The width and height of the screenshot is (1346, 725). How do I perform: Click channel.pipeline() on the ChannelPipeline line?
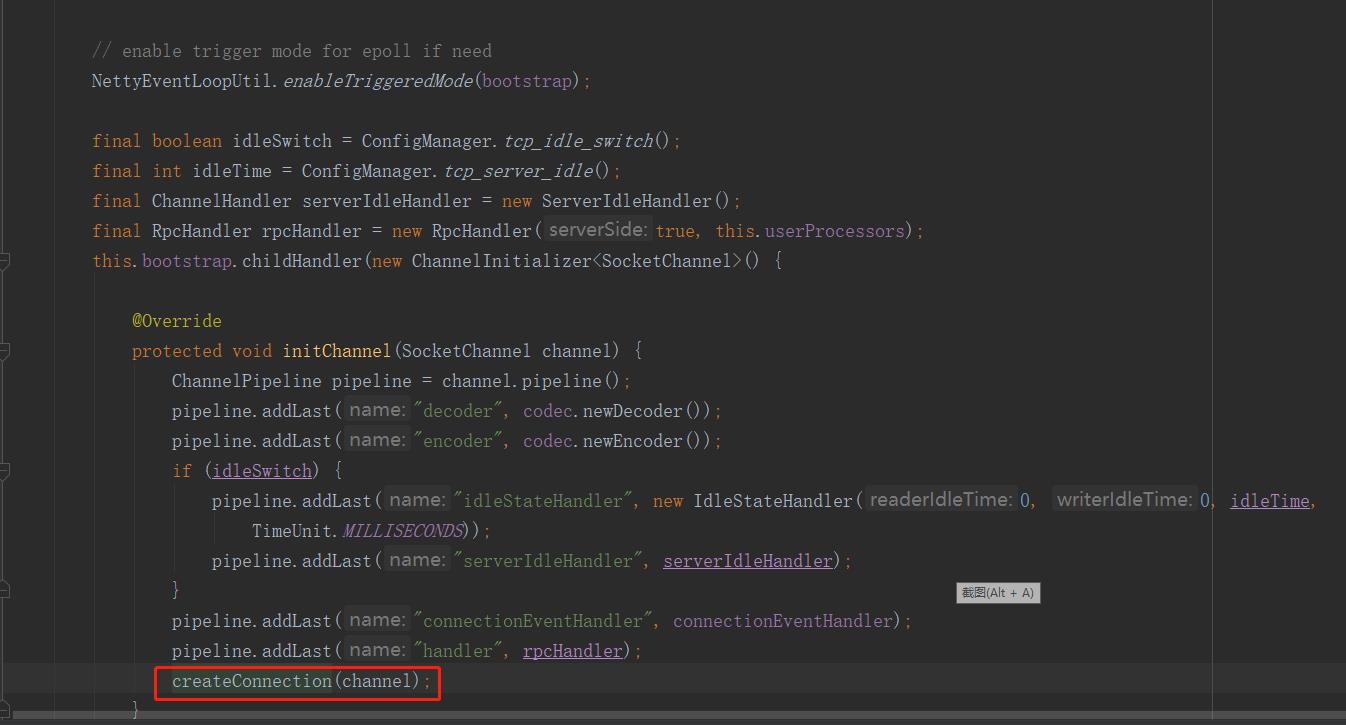(532, 381)
